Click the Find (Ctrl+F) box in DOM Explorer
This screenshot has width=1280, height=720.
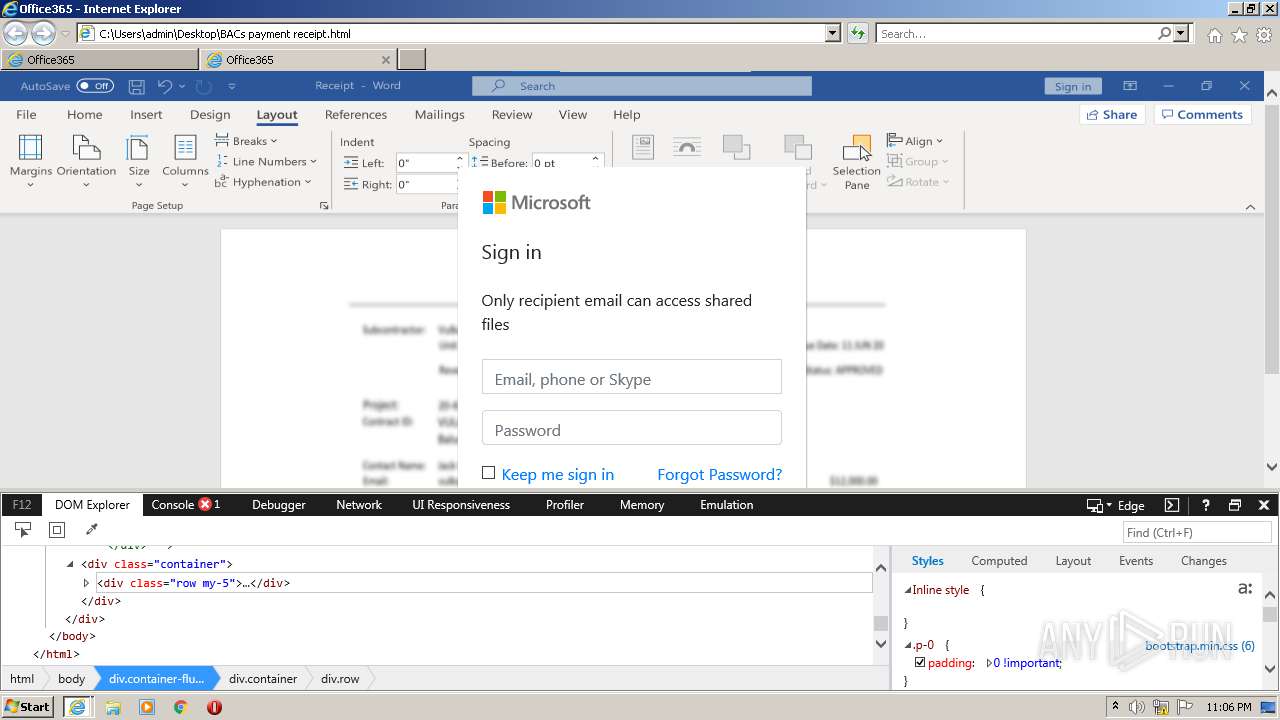[x=1198, y=532]
